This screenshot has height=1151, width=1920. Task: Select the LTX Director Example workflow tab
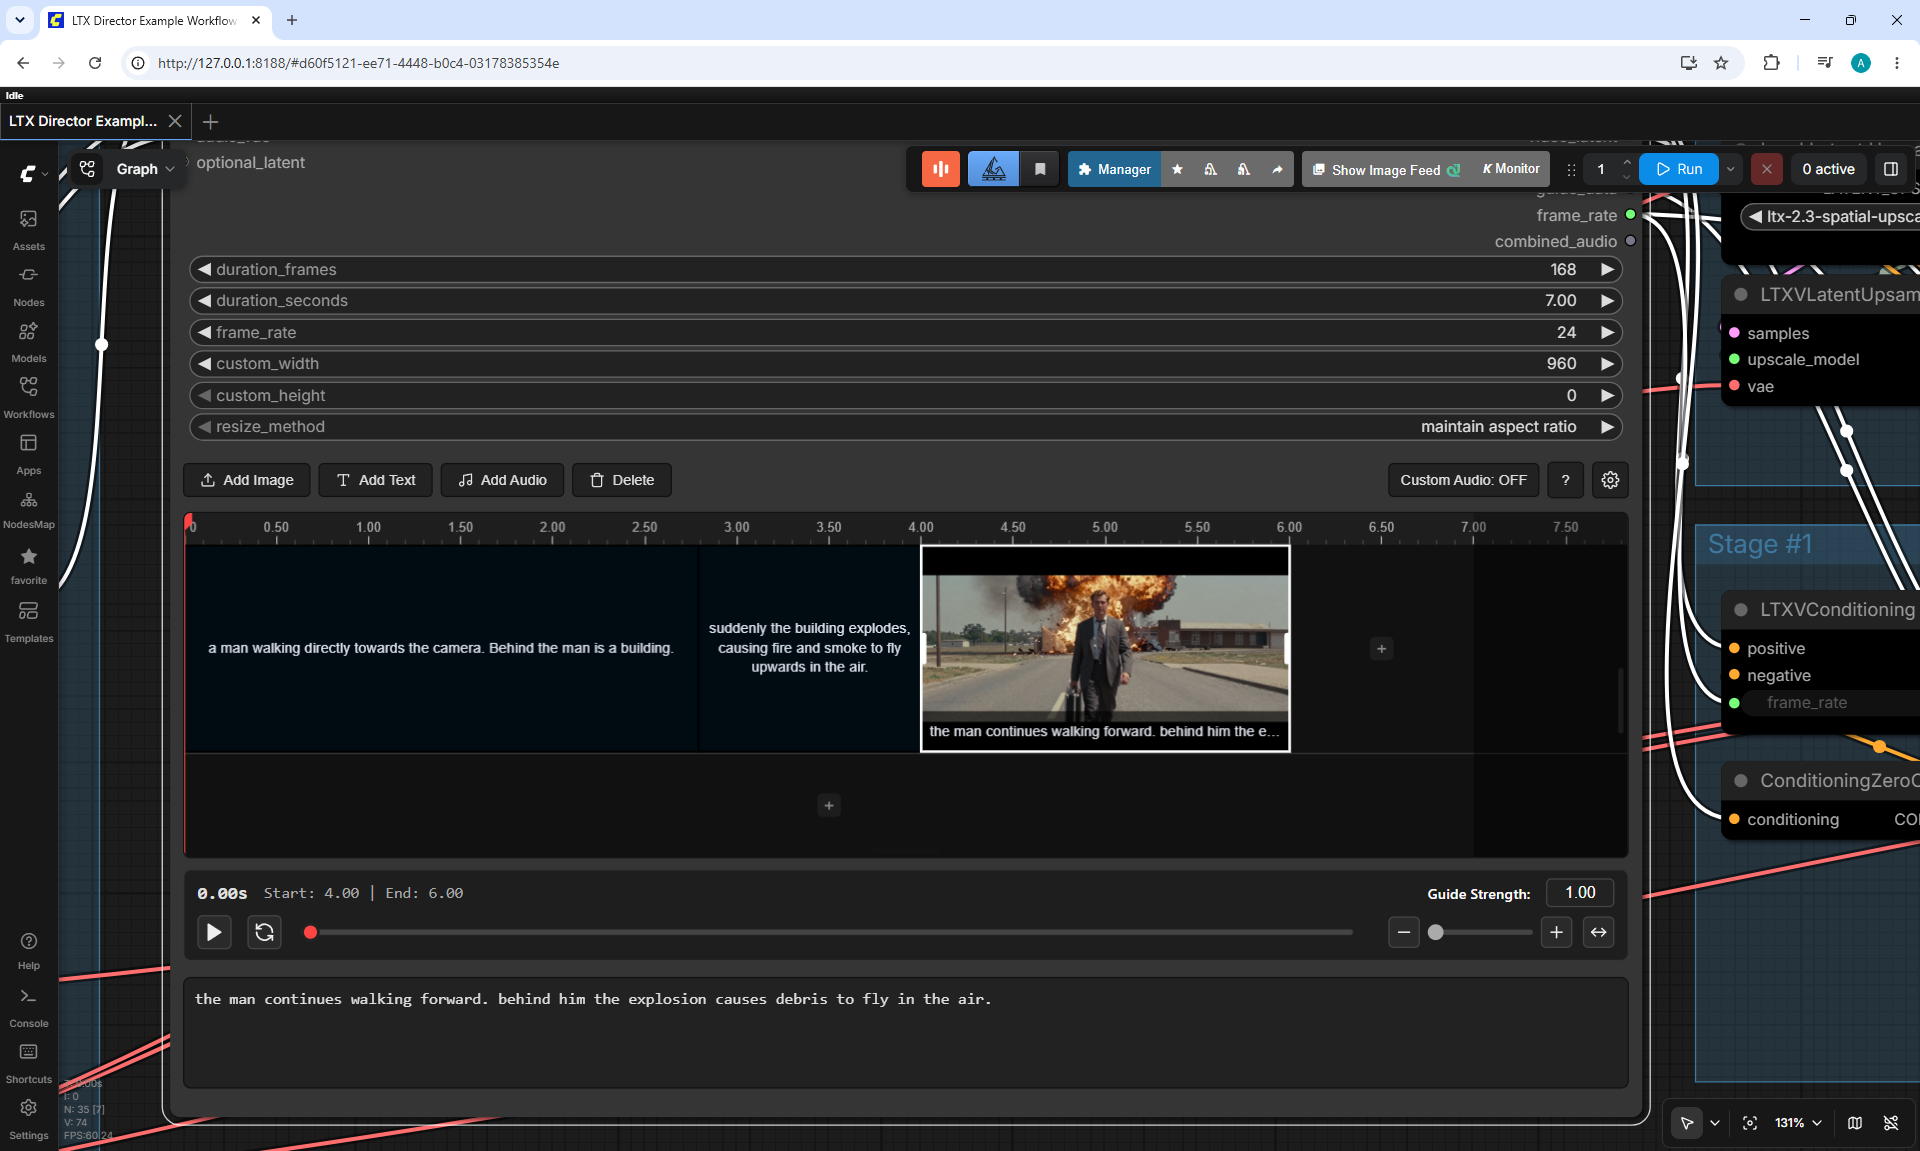pyautogui.click(x=83, y=121)
